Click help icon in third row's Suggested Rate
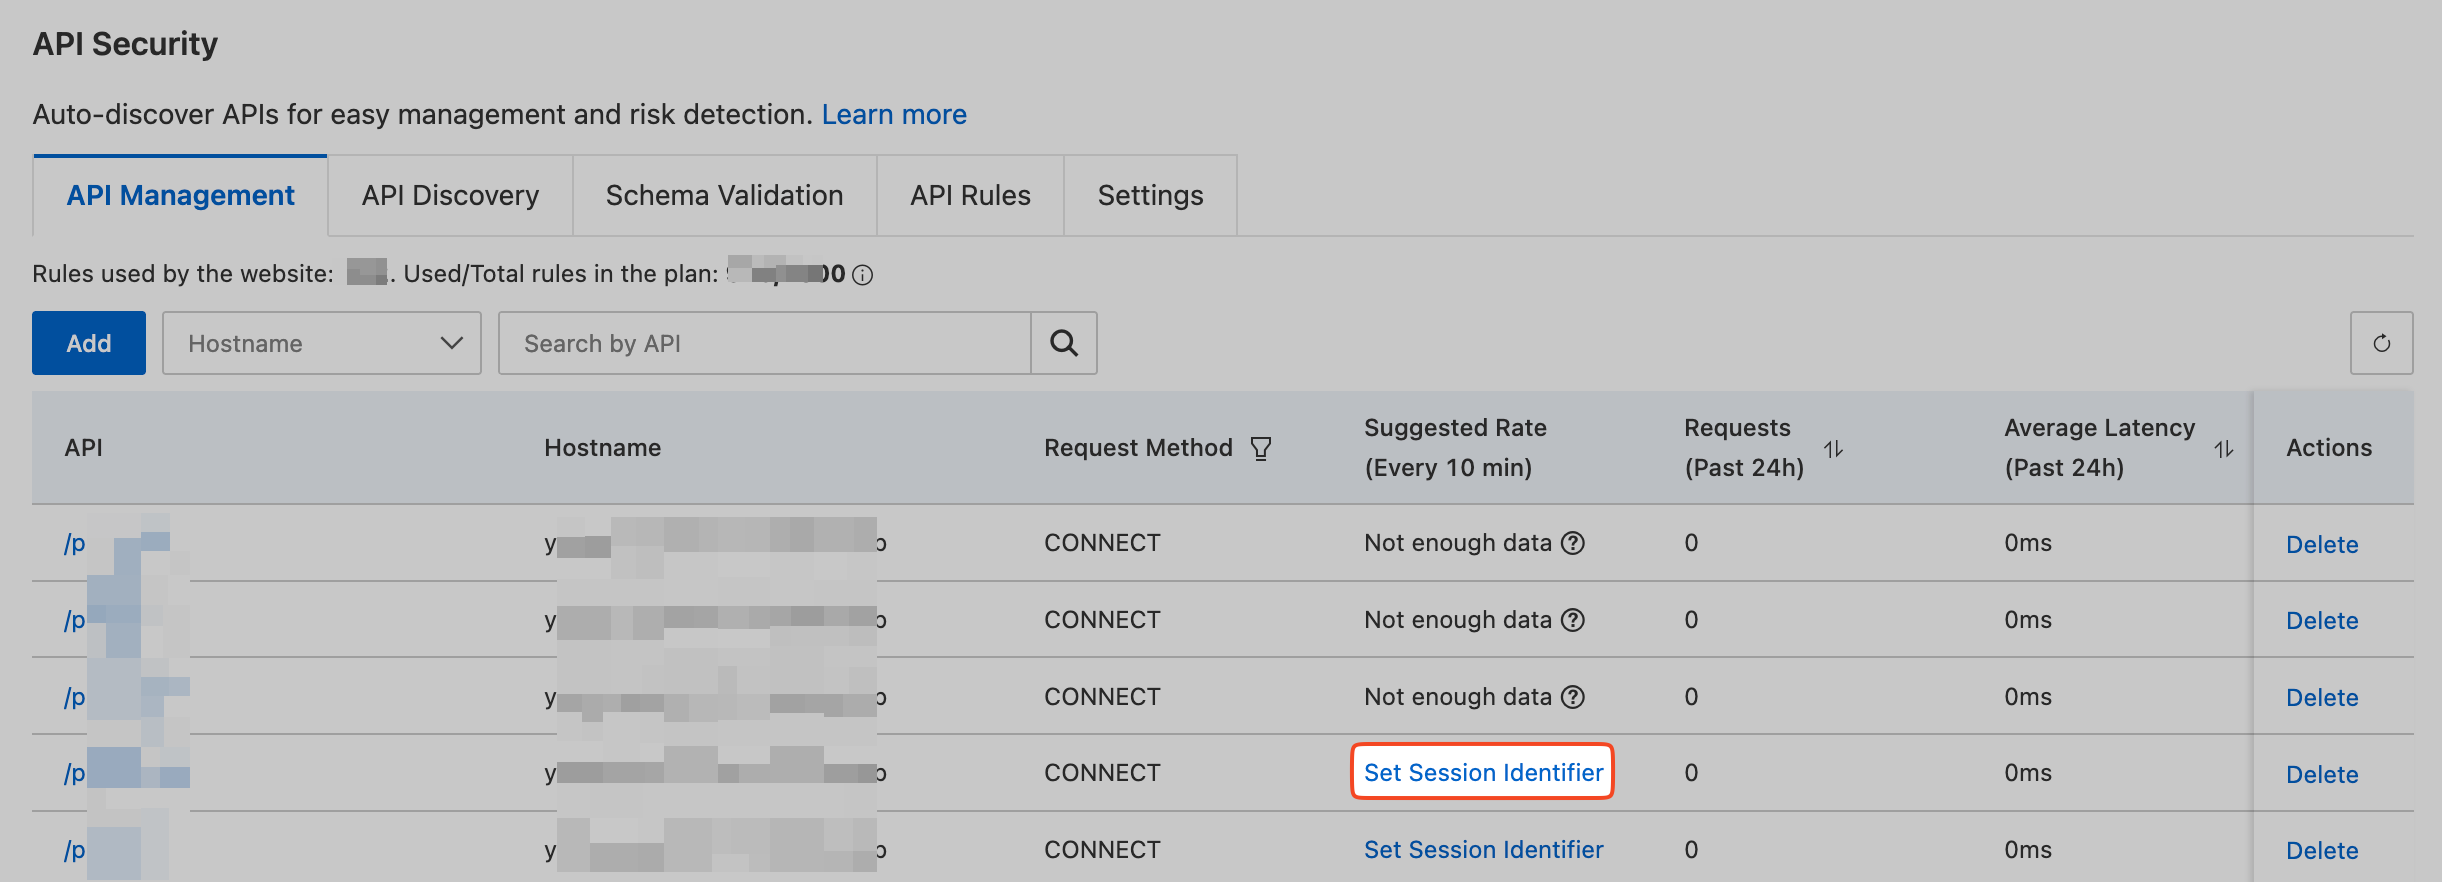This screenshot has height=882, width=2442. (1573, 697)
